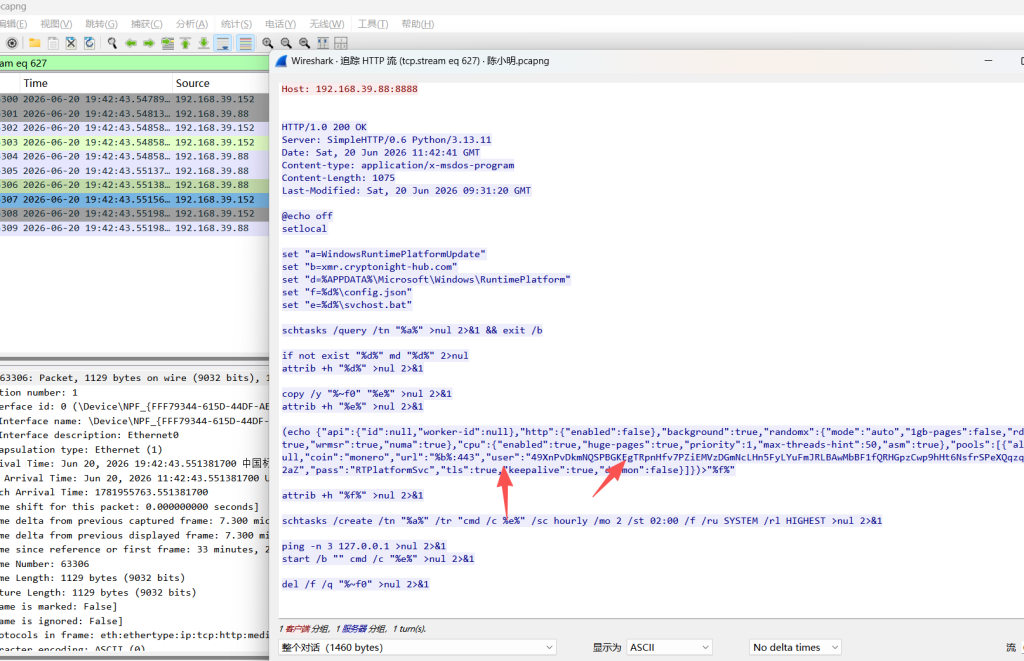
Task: Toggle auto-scroll during live capture
Action: [223, 43]
